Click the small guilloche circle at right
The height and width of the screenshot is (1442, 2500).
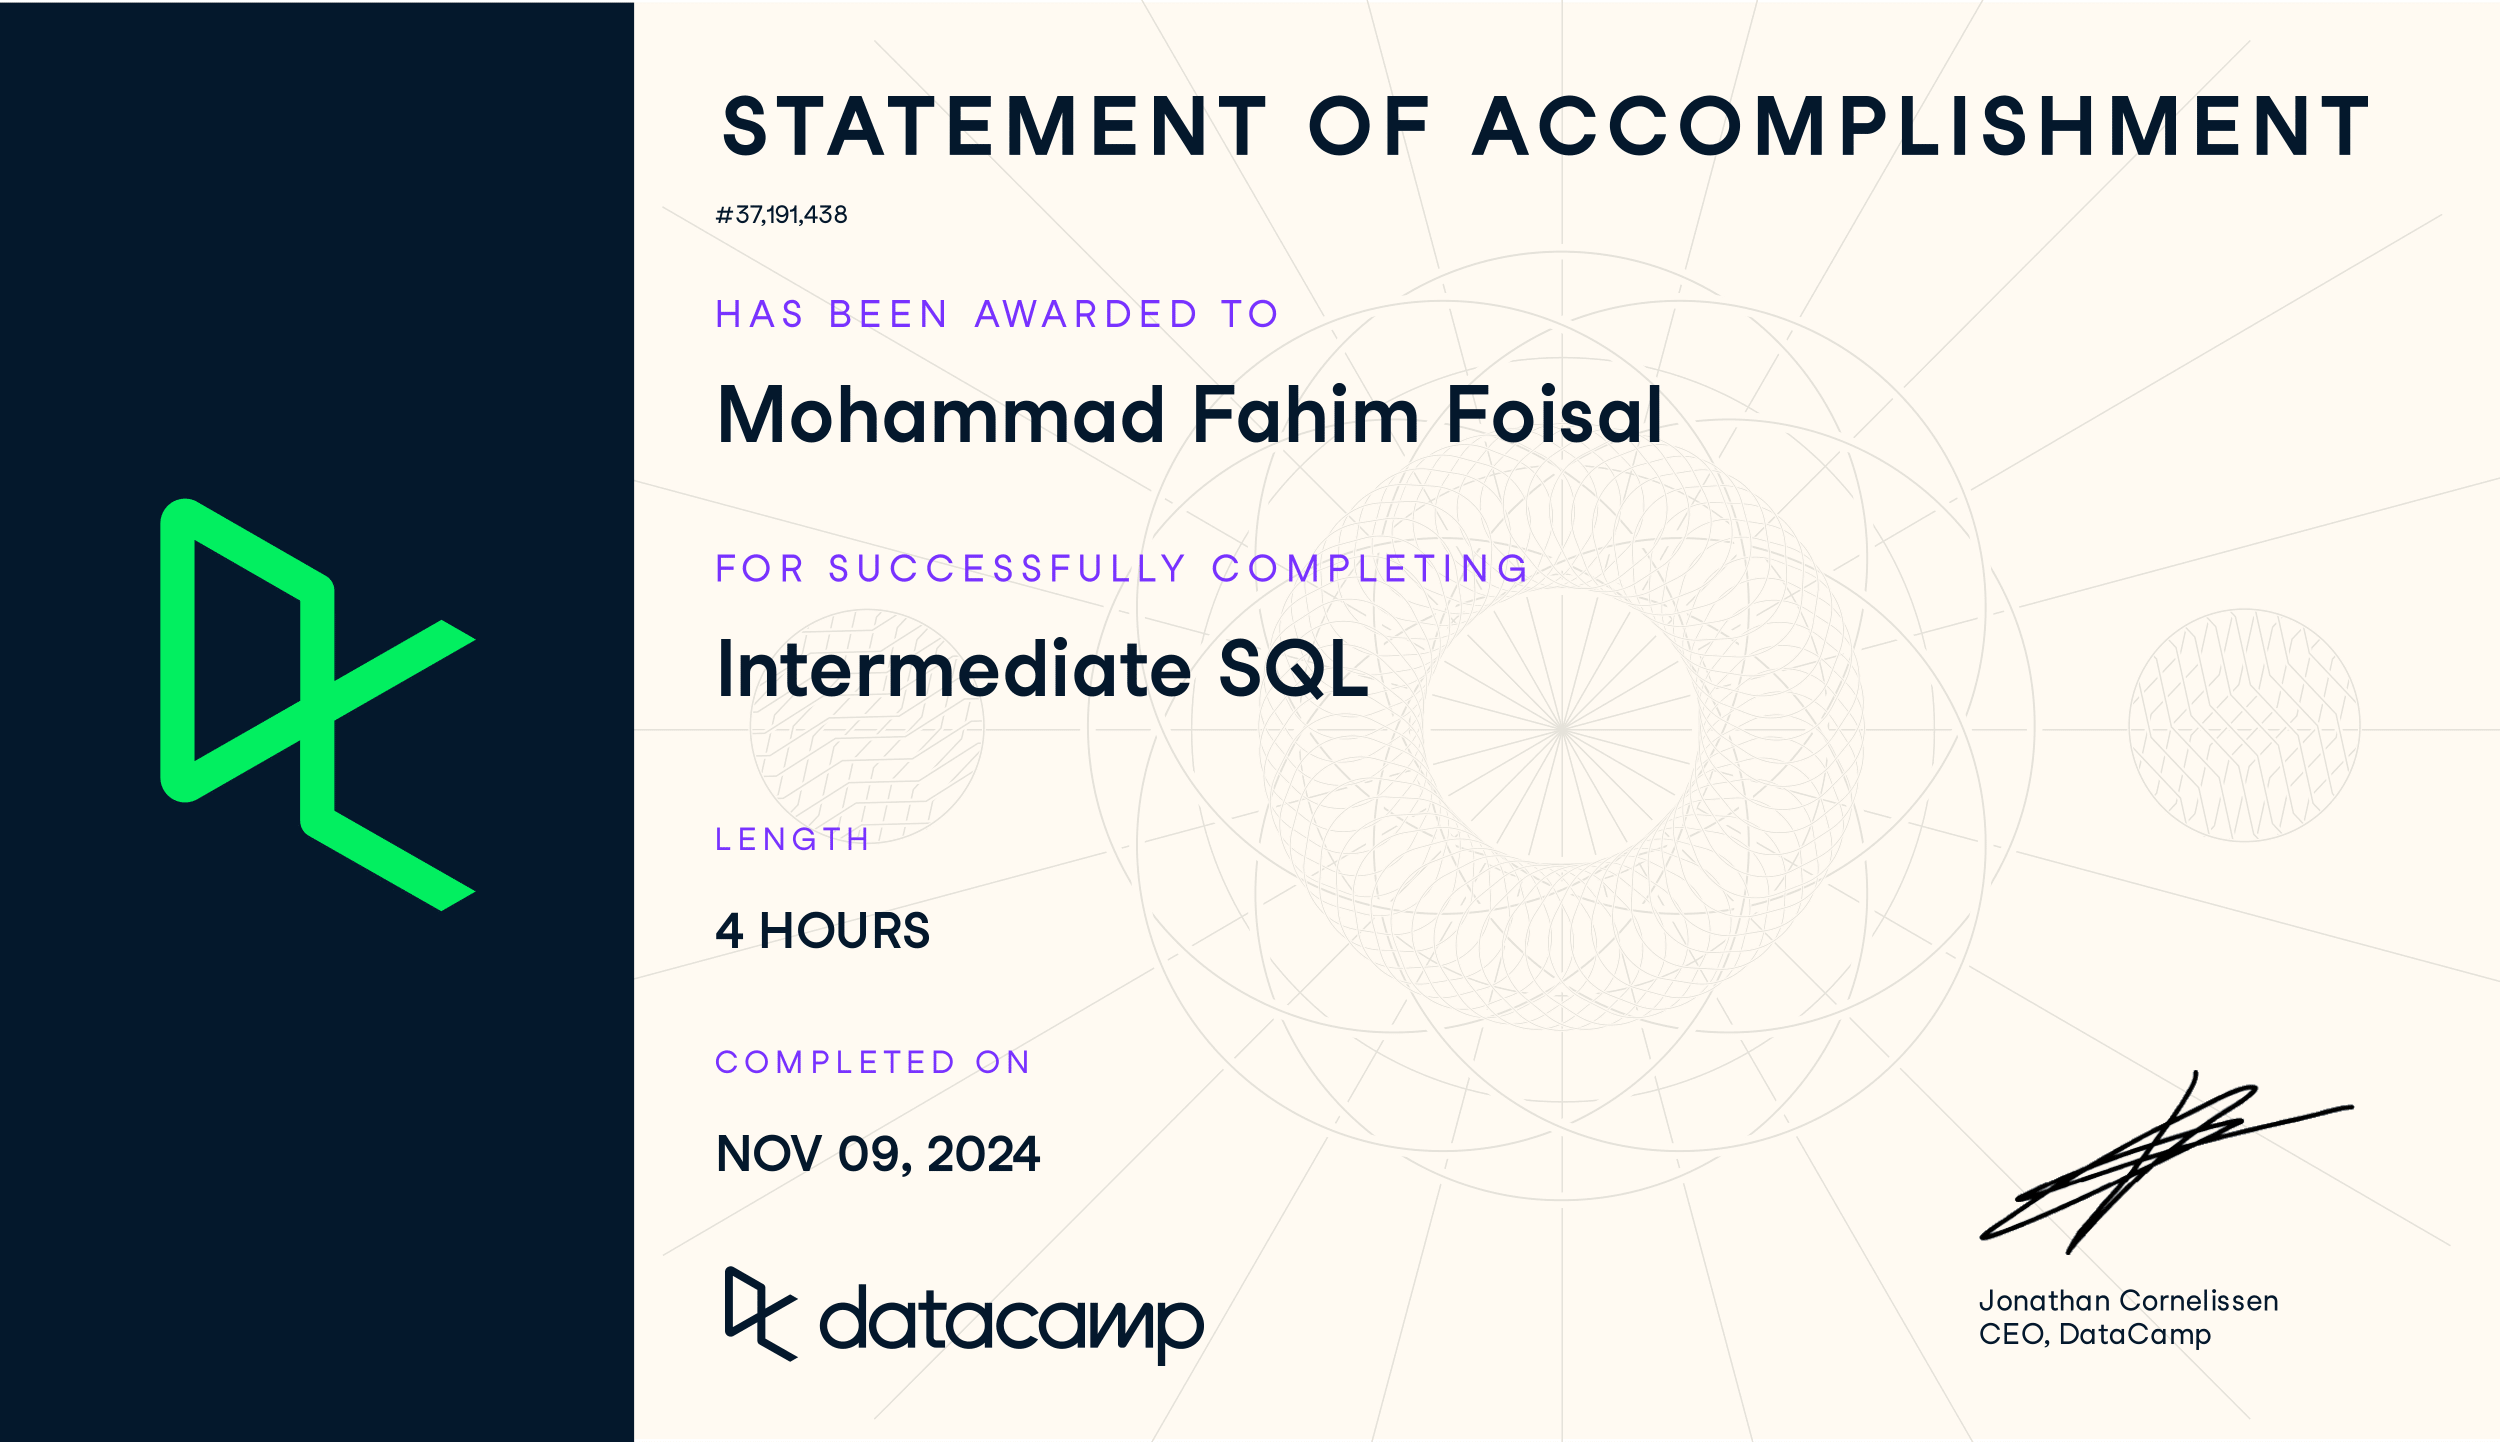tap(2245, 725)
